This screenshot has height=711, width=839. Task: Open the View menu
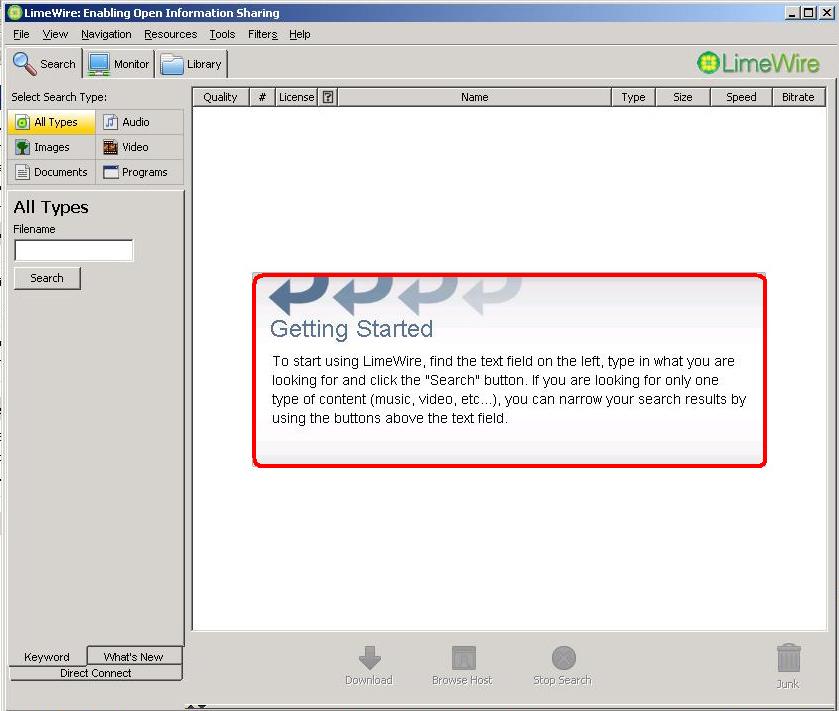click(55, 34)
